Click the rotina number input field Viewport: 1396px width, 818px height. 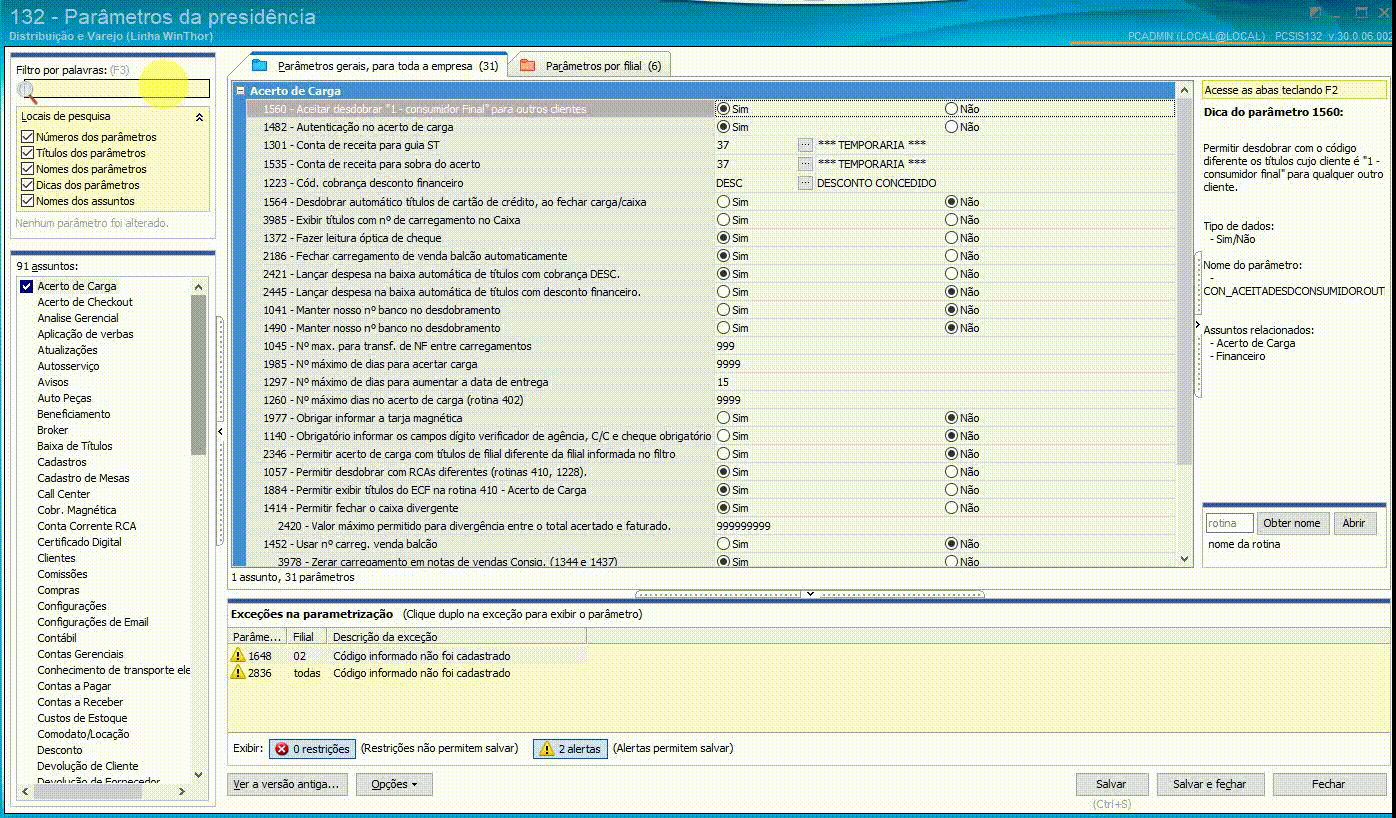(1229, 523)
